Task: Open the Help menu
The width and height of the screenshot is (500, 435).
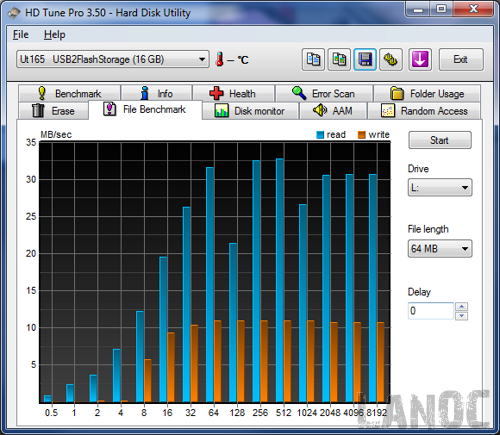Action: pos(54,35)
